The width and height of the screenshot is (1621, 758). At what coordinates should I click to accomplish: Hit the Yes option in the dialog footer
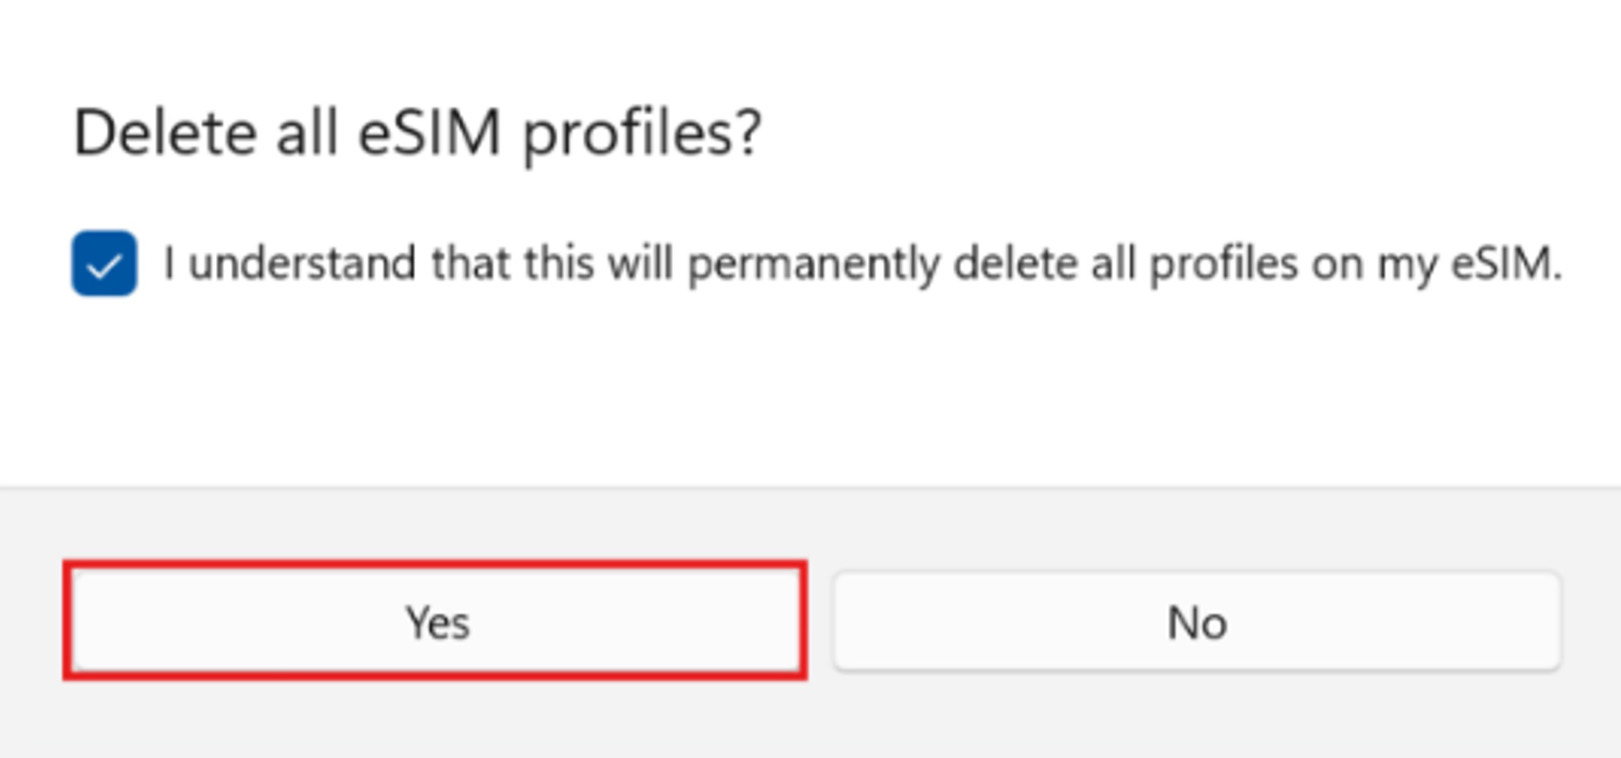point(435,621)
